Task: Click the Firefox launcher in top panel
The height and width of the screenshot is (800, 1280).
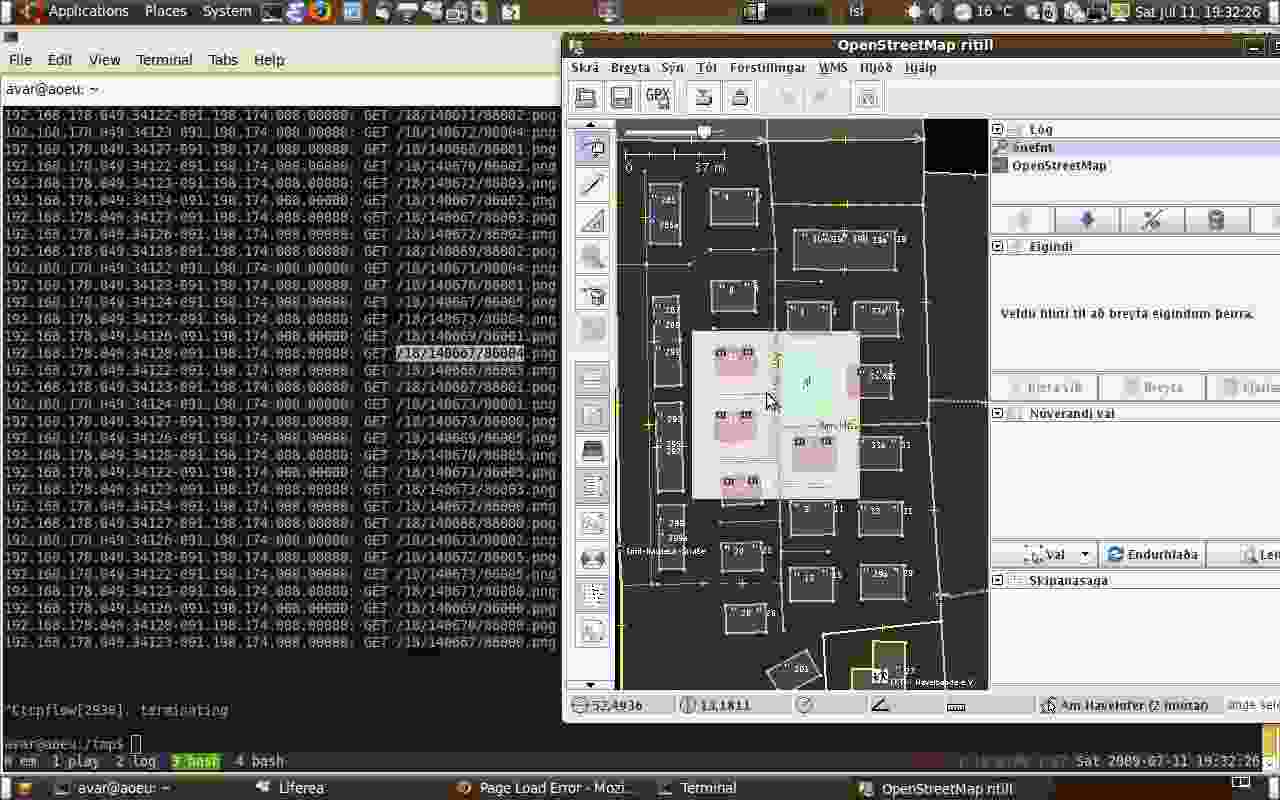Action: click(x=321, y=12)
